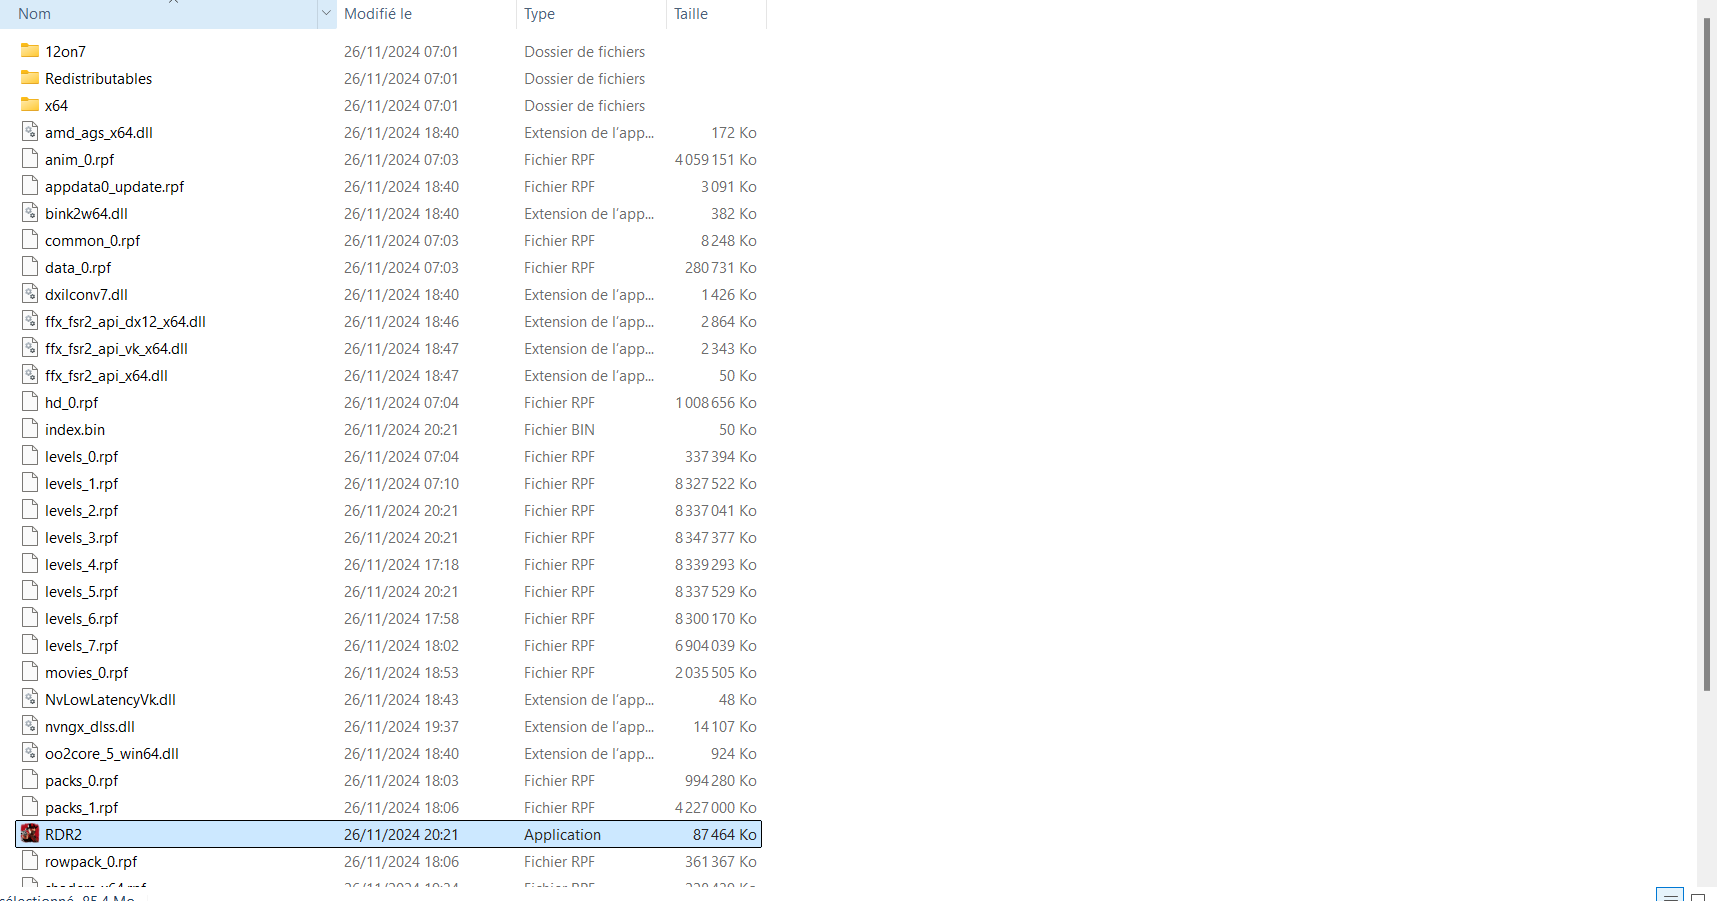
Task: Select the movies_0.rpf file name
Action: coord(86,672)
